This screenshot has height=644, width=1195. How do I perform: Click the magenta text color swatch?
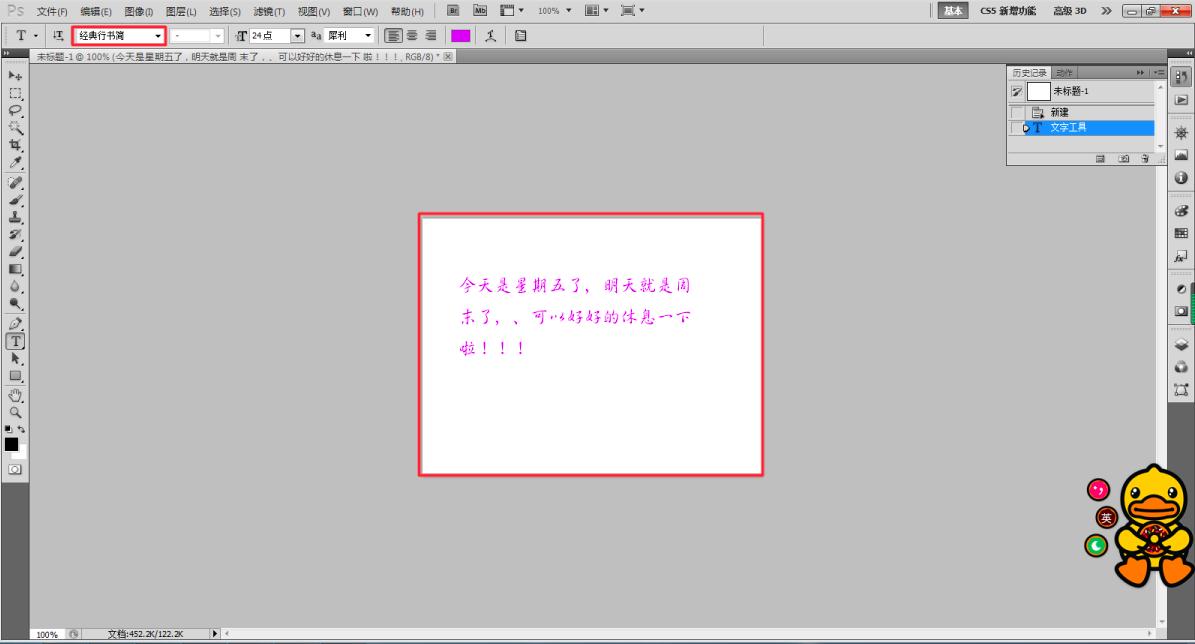[x=461, y=35]
